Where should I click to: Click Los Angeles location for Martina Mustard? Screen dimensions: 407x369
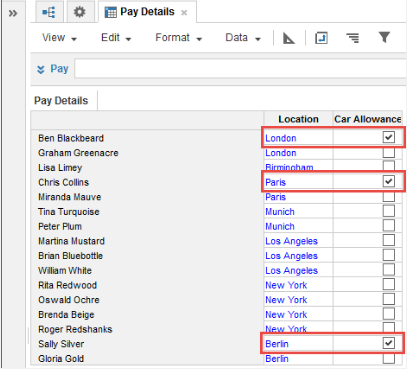(291, 241)
